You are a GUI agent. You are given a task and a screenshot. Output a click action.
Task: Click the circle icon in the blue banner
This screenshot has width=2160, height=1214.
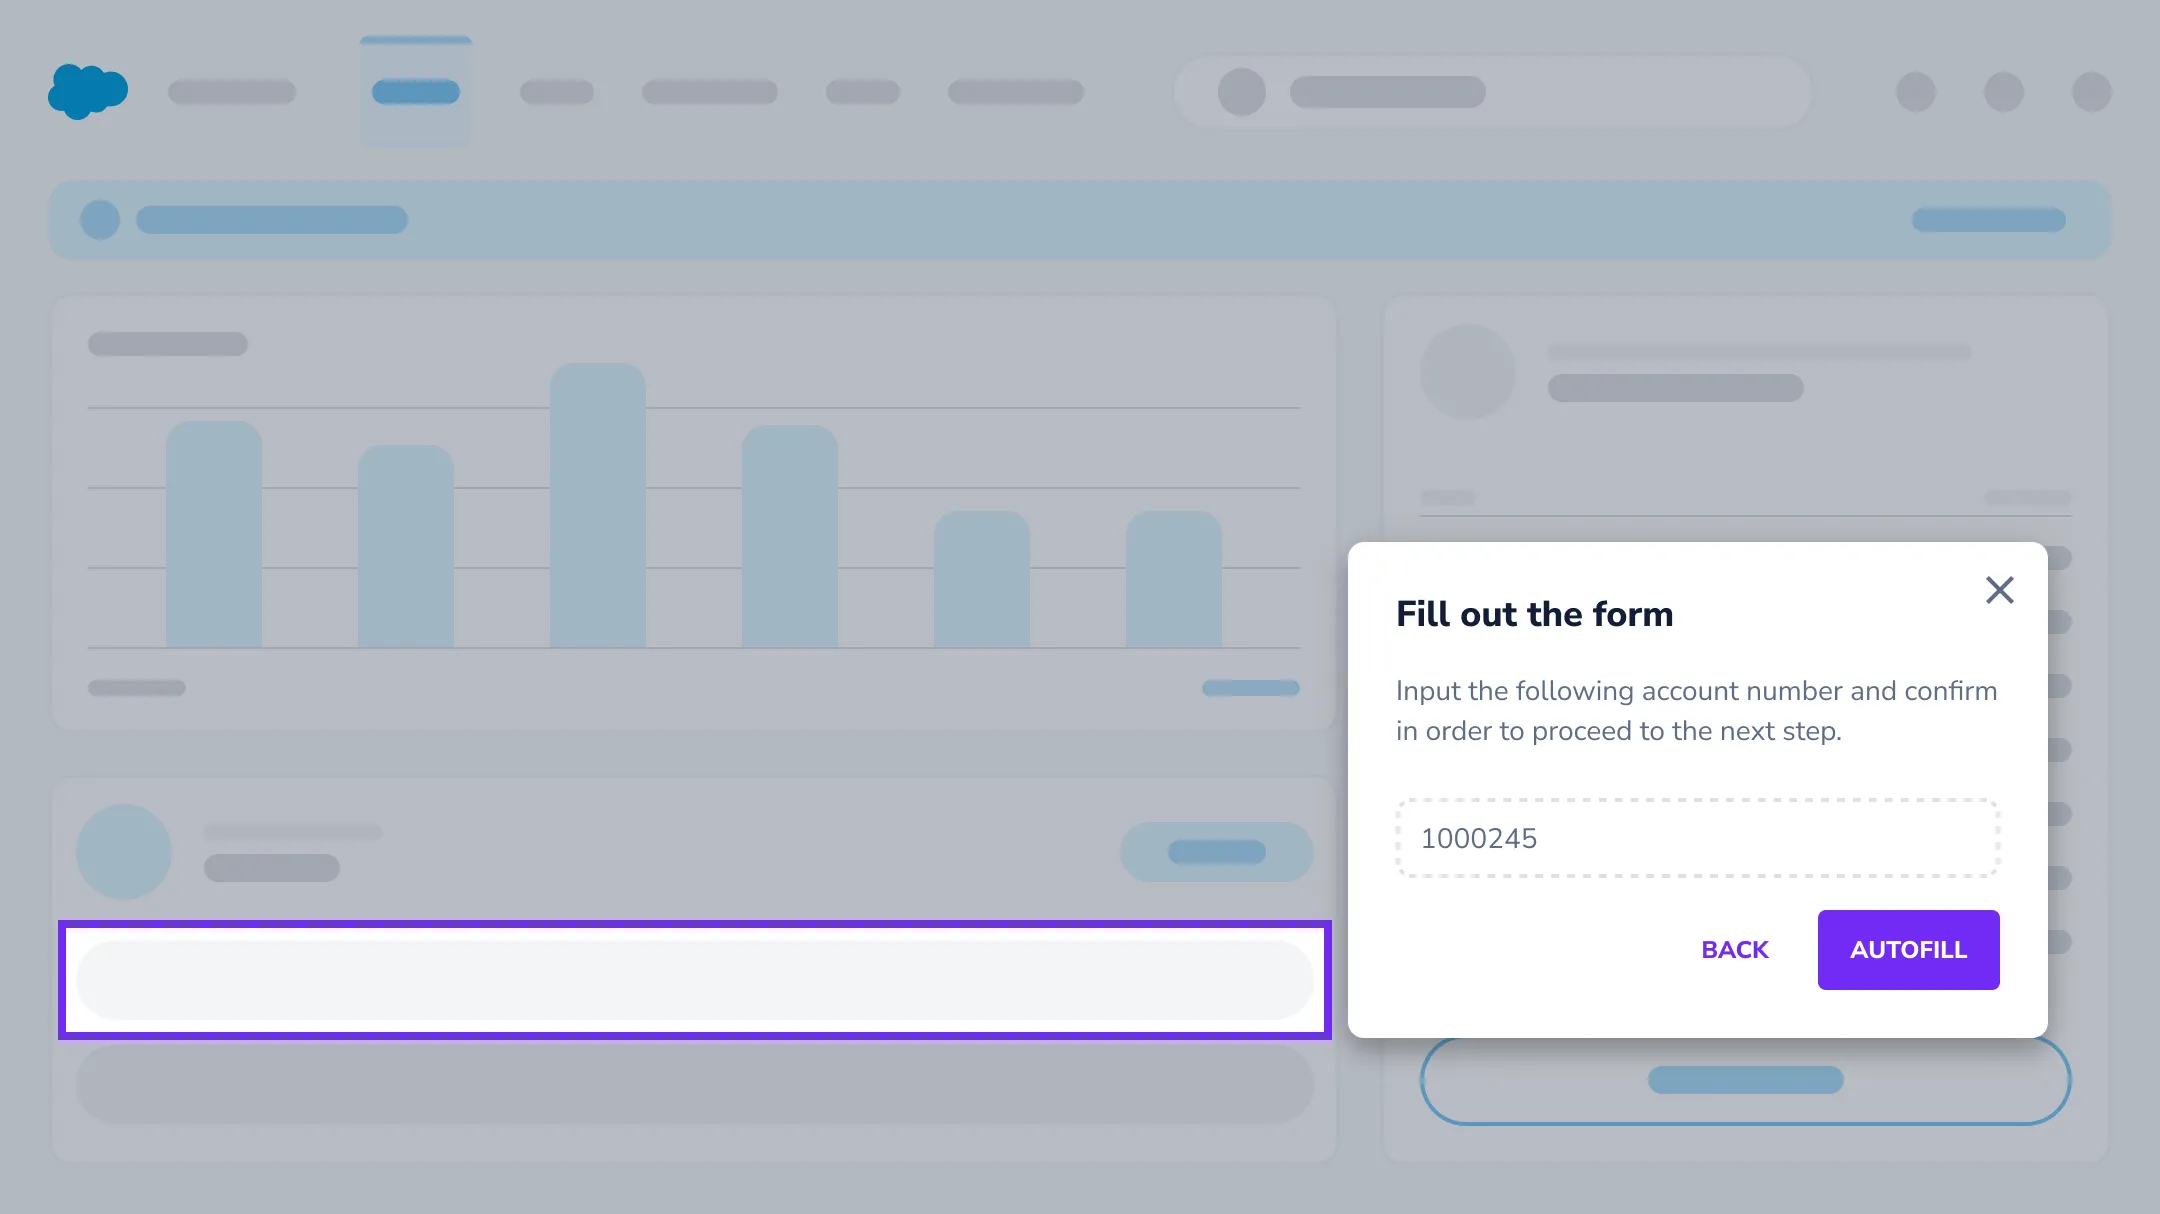[100, 220]
